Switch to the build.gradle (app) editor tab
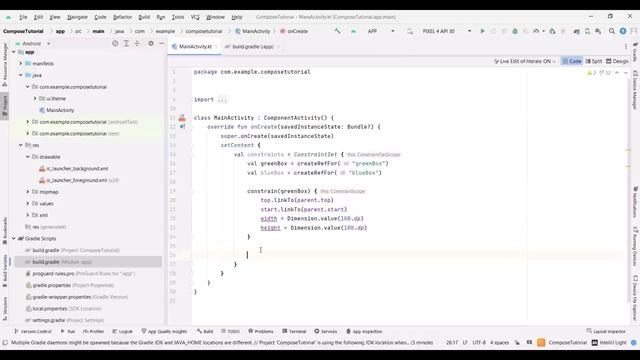 pos(253,47)
